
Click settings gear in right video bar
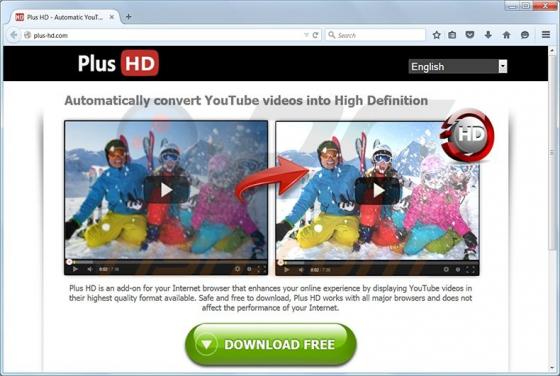point(446,270)
